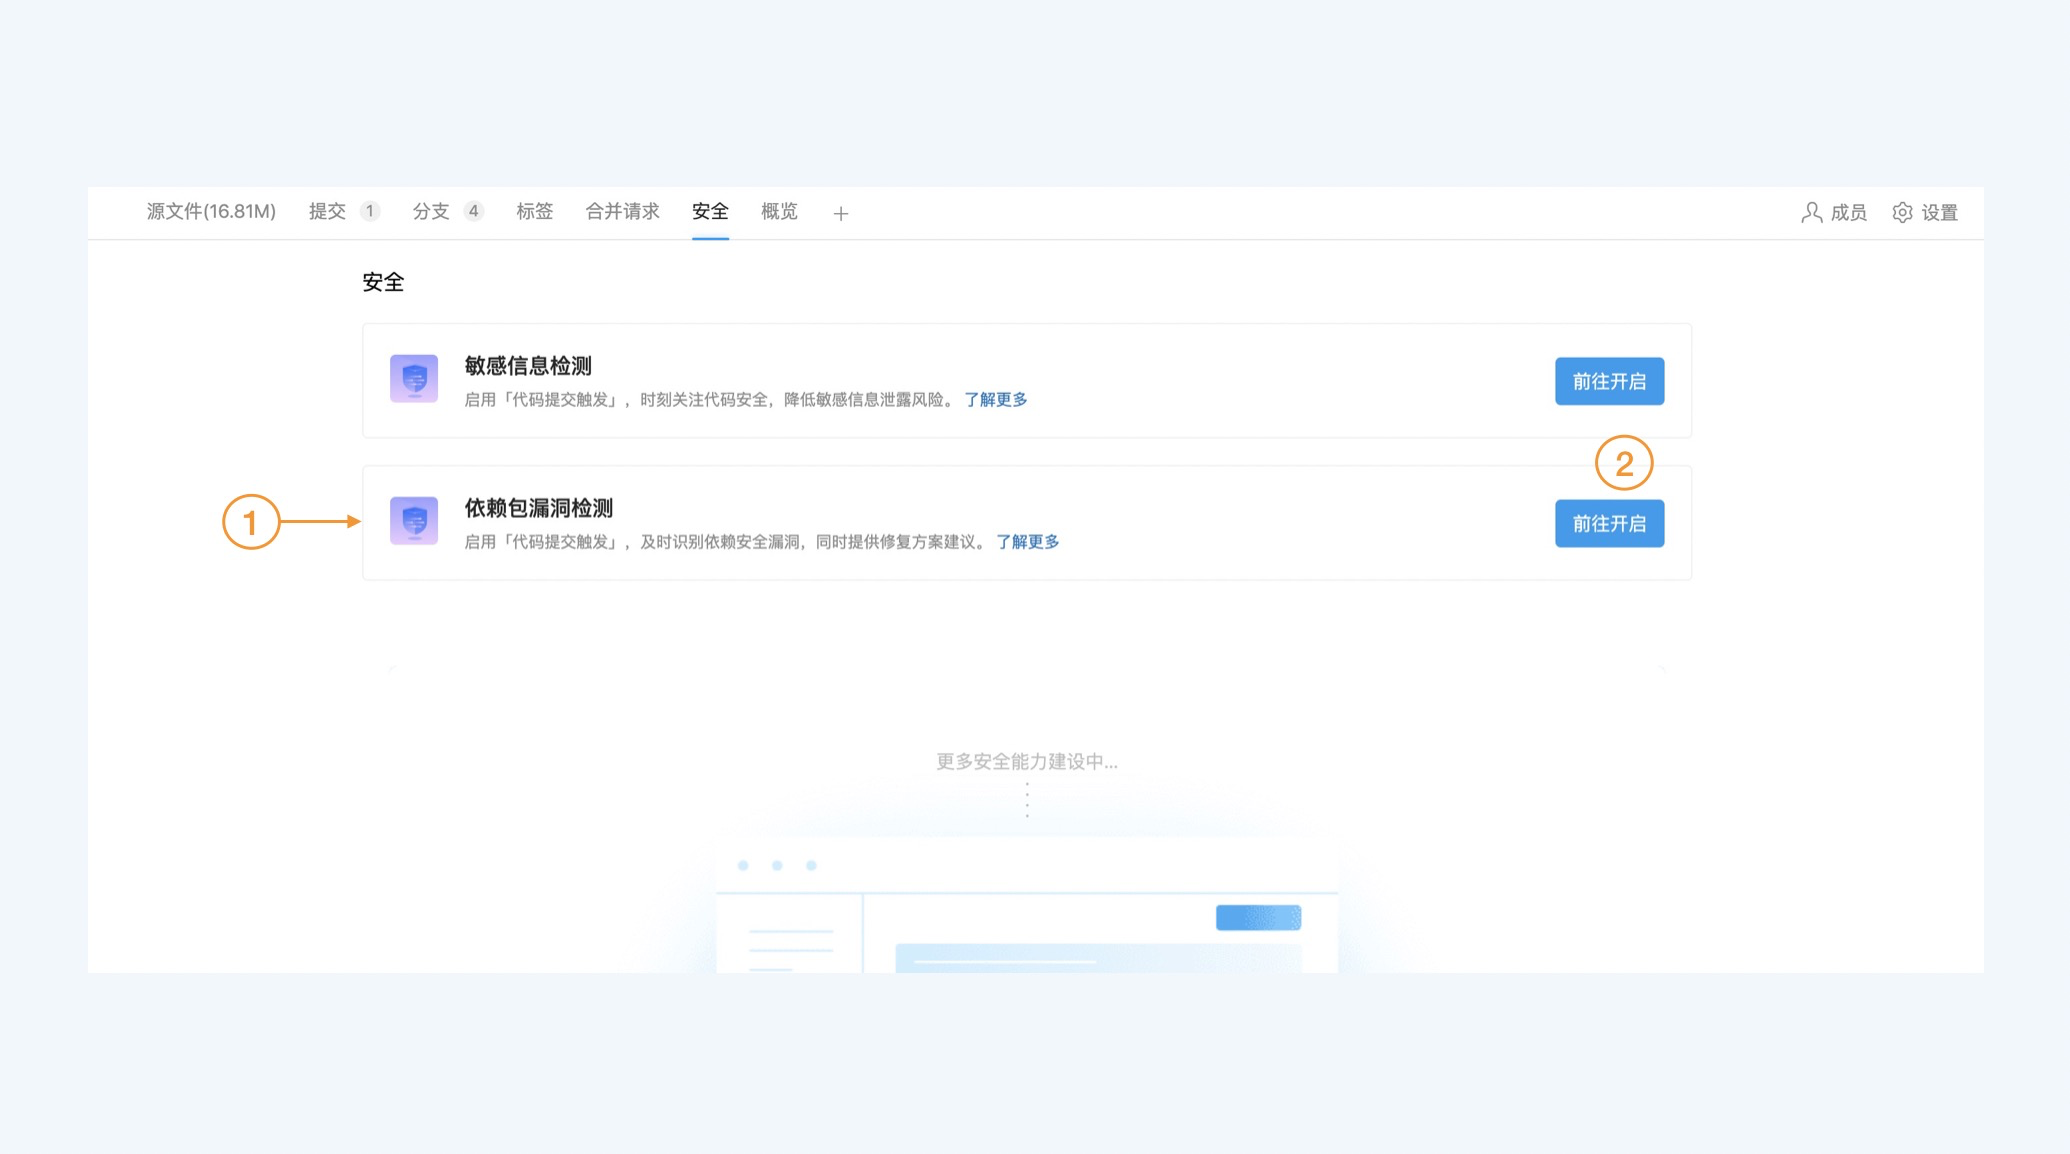
Task: Click the 更多安全能力建设中... text
Action: click(x=1027, y=762)
